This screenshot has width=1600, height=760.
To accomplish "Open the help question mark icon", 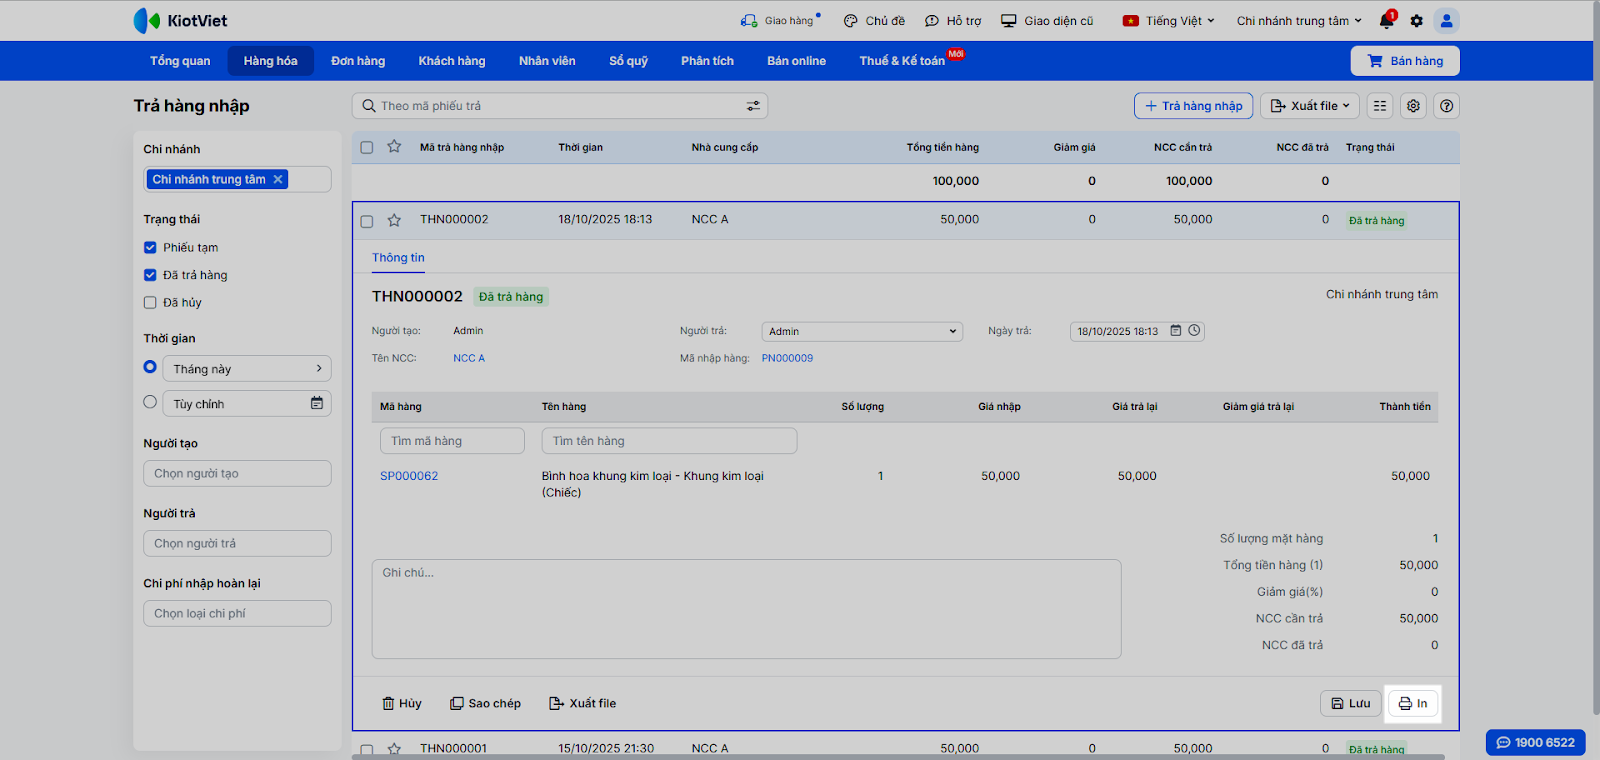I will click(x=1446, y=106).
